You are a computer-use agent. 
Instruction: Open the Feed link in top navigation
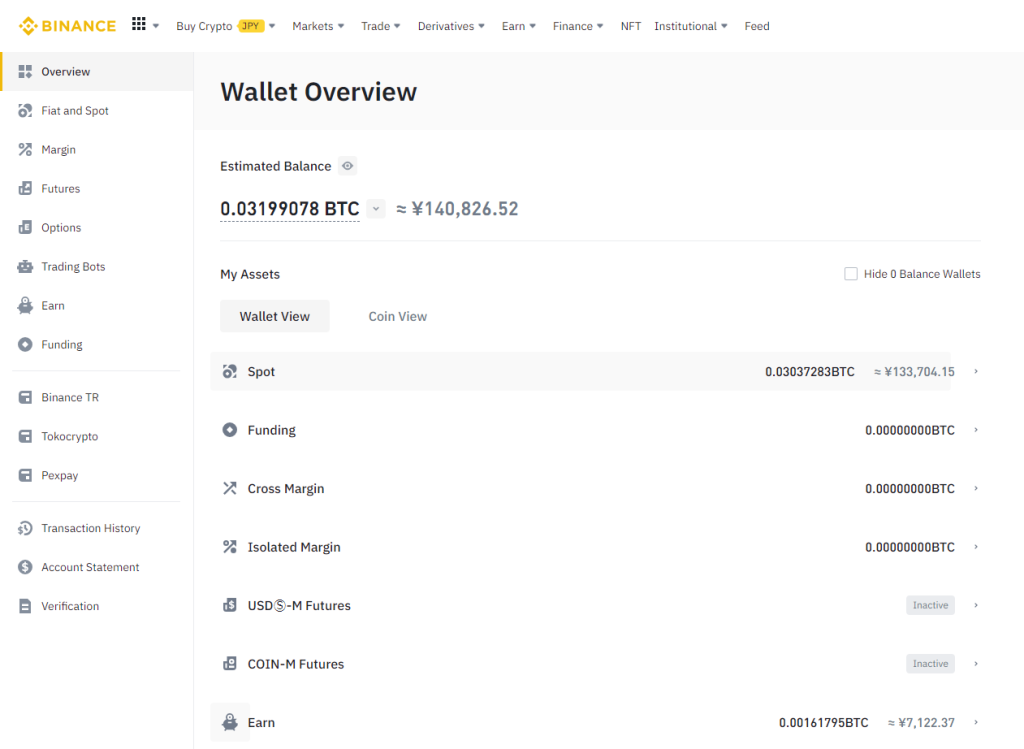pyautogui.click(x=757, y=26)
